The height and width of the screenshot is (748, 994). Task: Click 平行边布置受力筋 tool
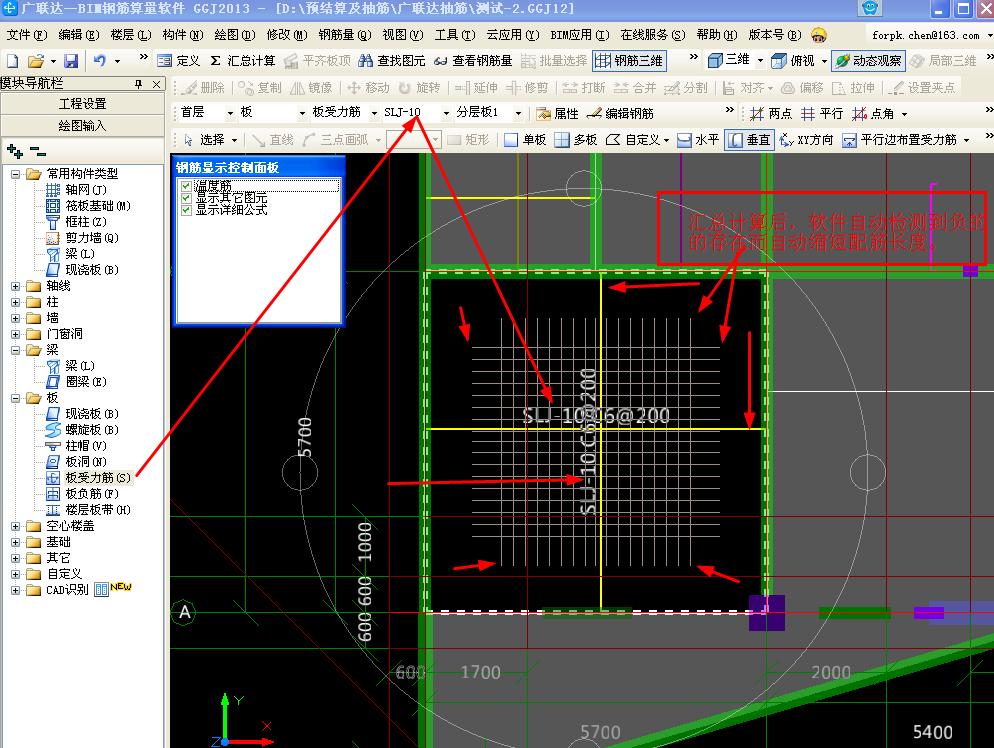pyautogui.click(x=900, y=140)
